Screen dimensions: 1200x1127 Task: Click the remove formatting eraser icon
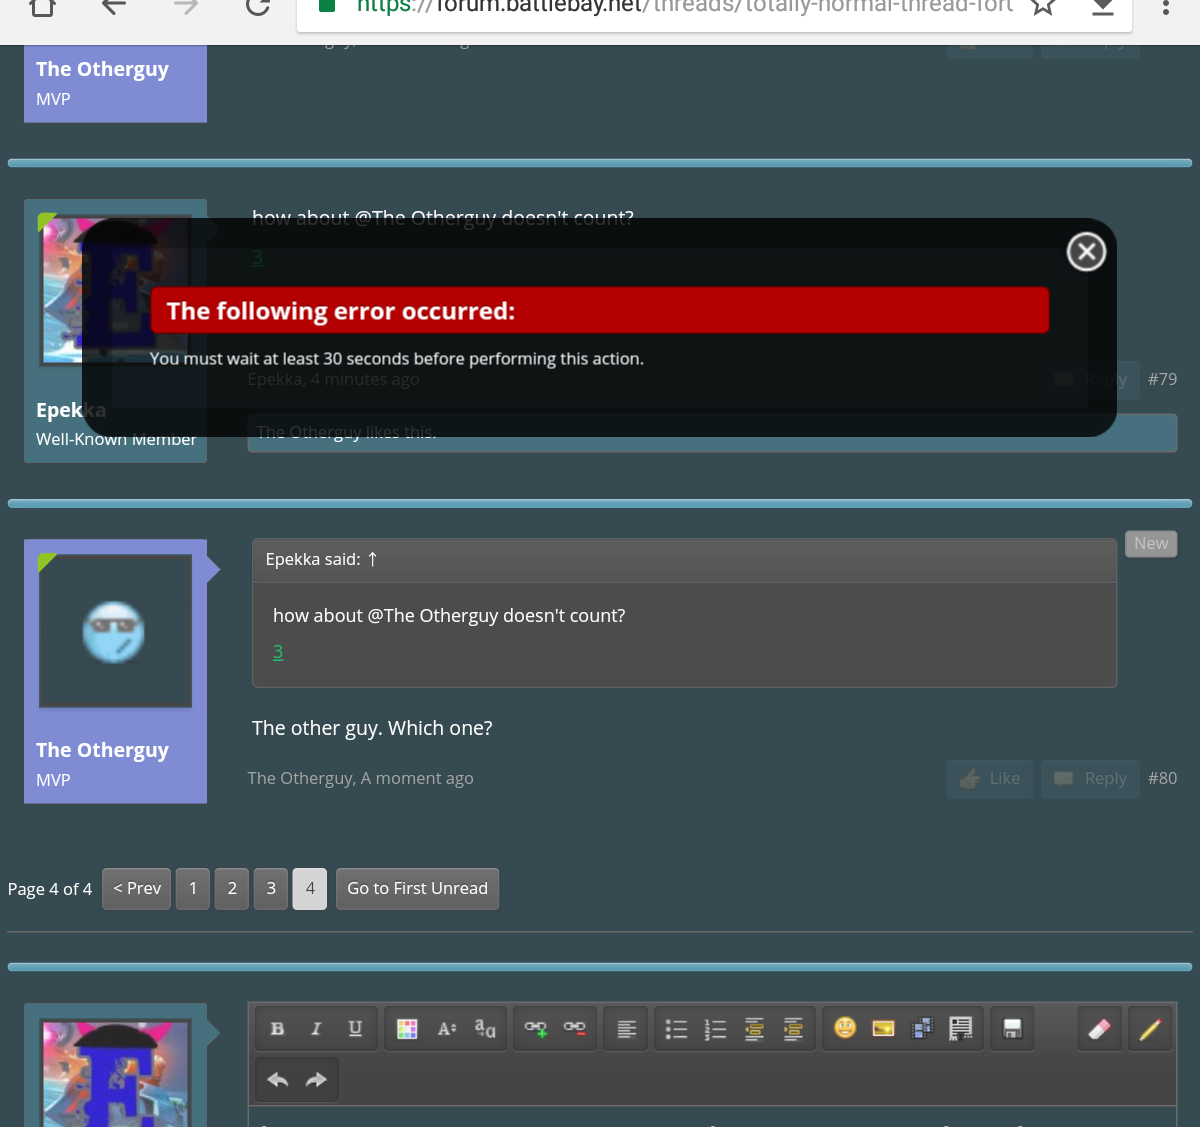click(x=1099, y=1028)
